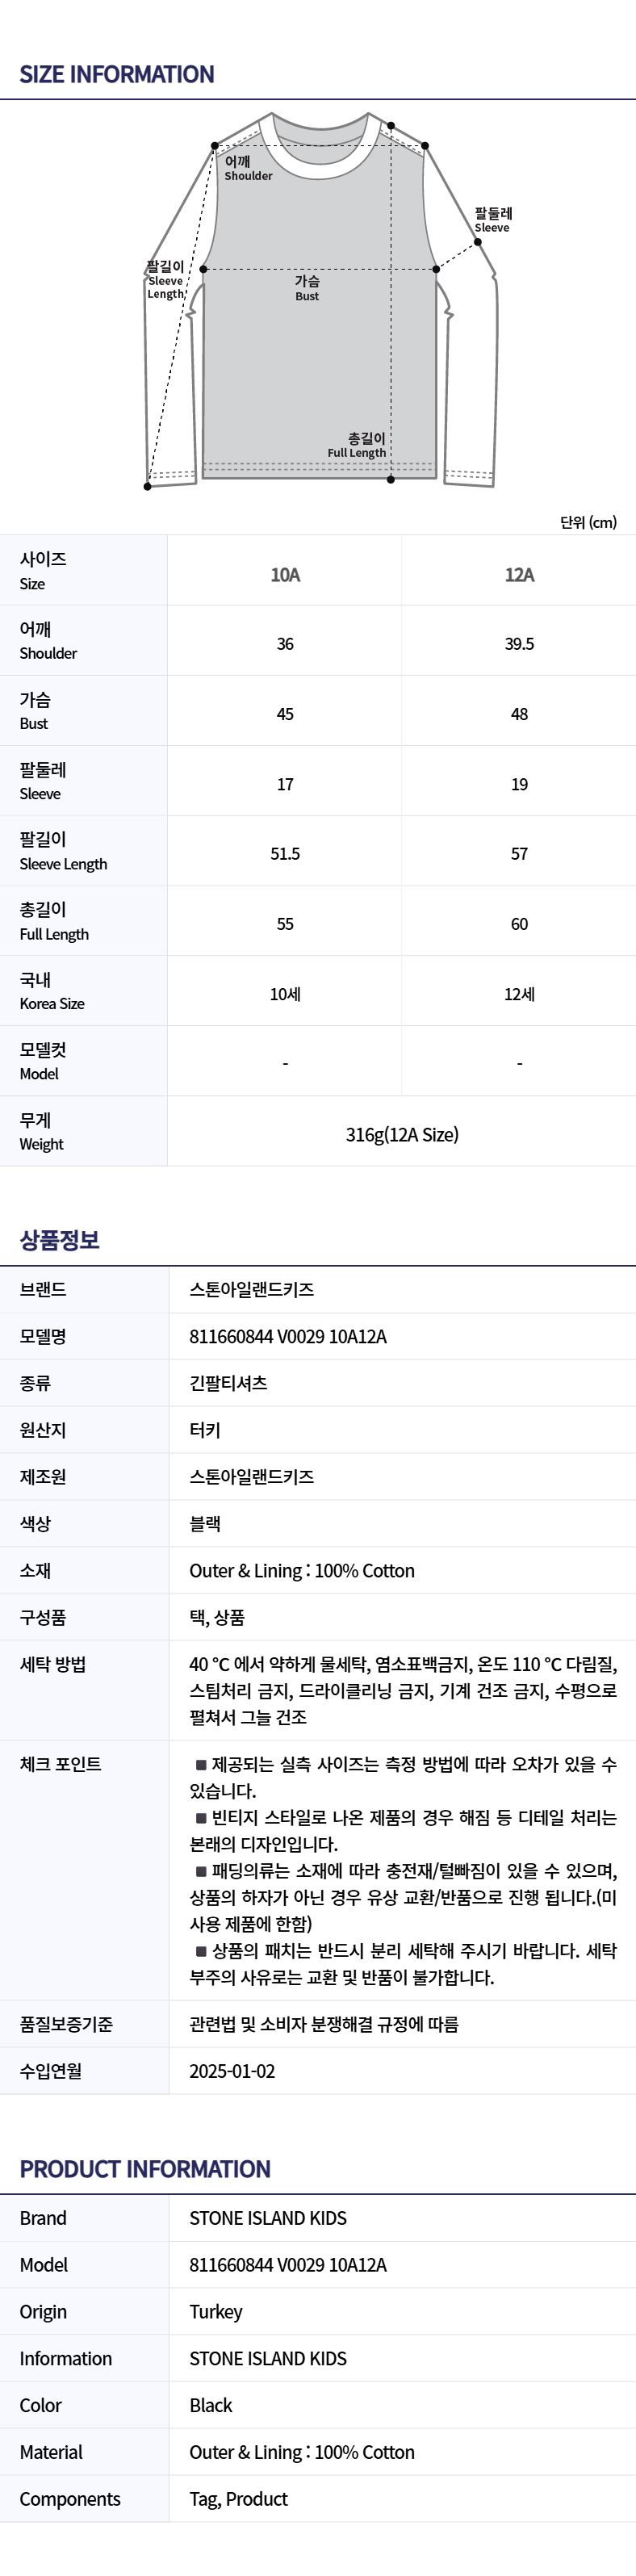
Task: Click the 상품정보 section heading
Action: pyautogui.click(x=60, y=1240)
